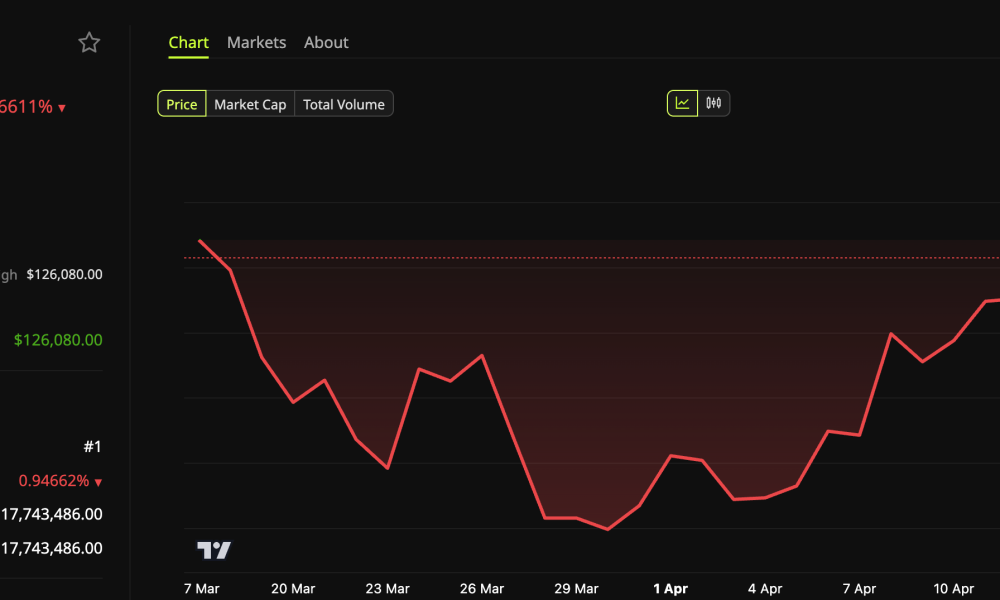Click the $126,080.00 24h high value
This screenshot has width=1000, height=600.
[62, 274]
